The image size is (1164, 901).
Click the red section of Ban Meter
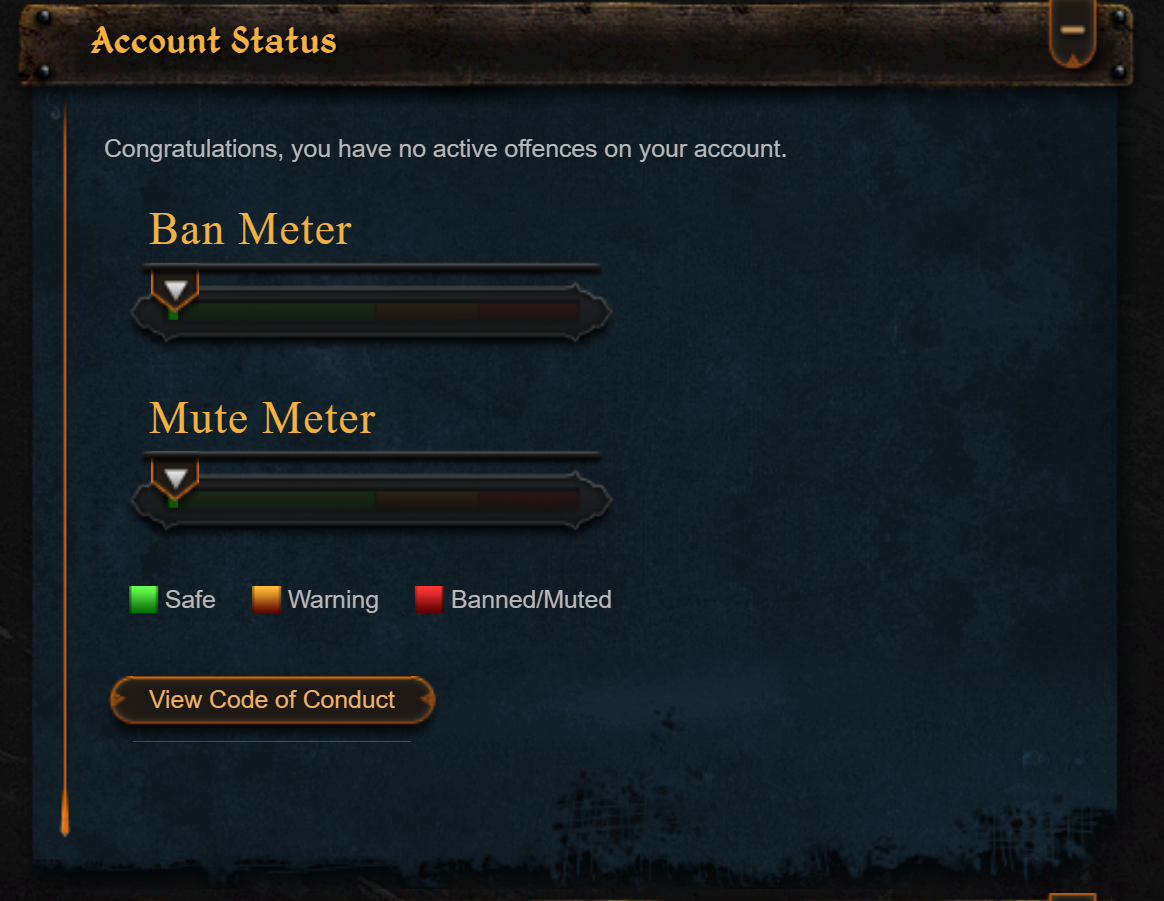pos(529,312)
